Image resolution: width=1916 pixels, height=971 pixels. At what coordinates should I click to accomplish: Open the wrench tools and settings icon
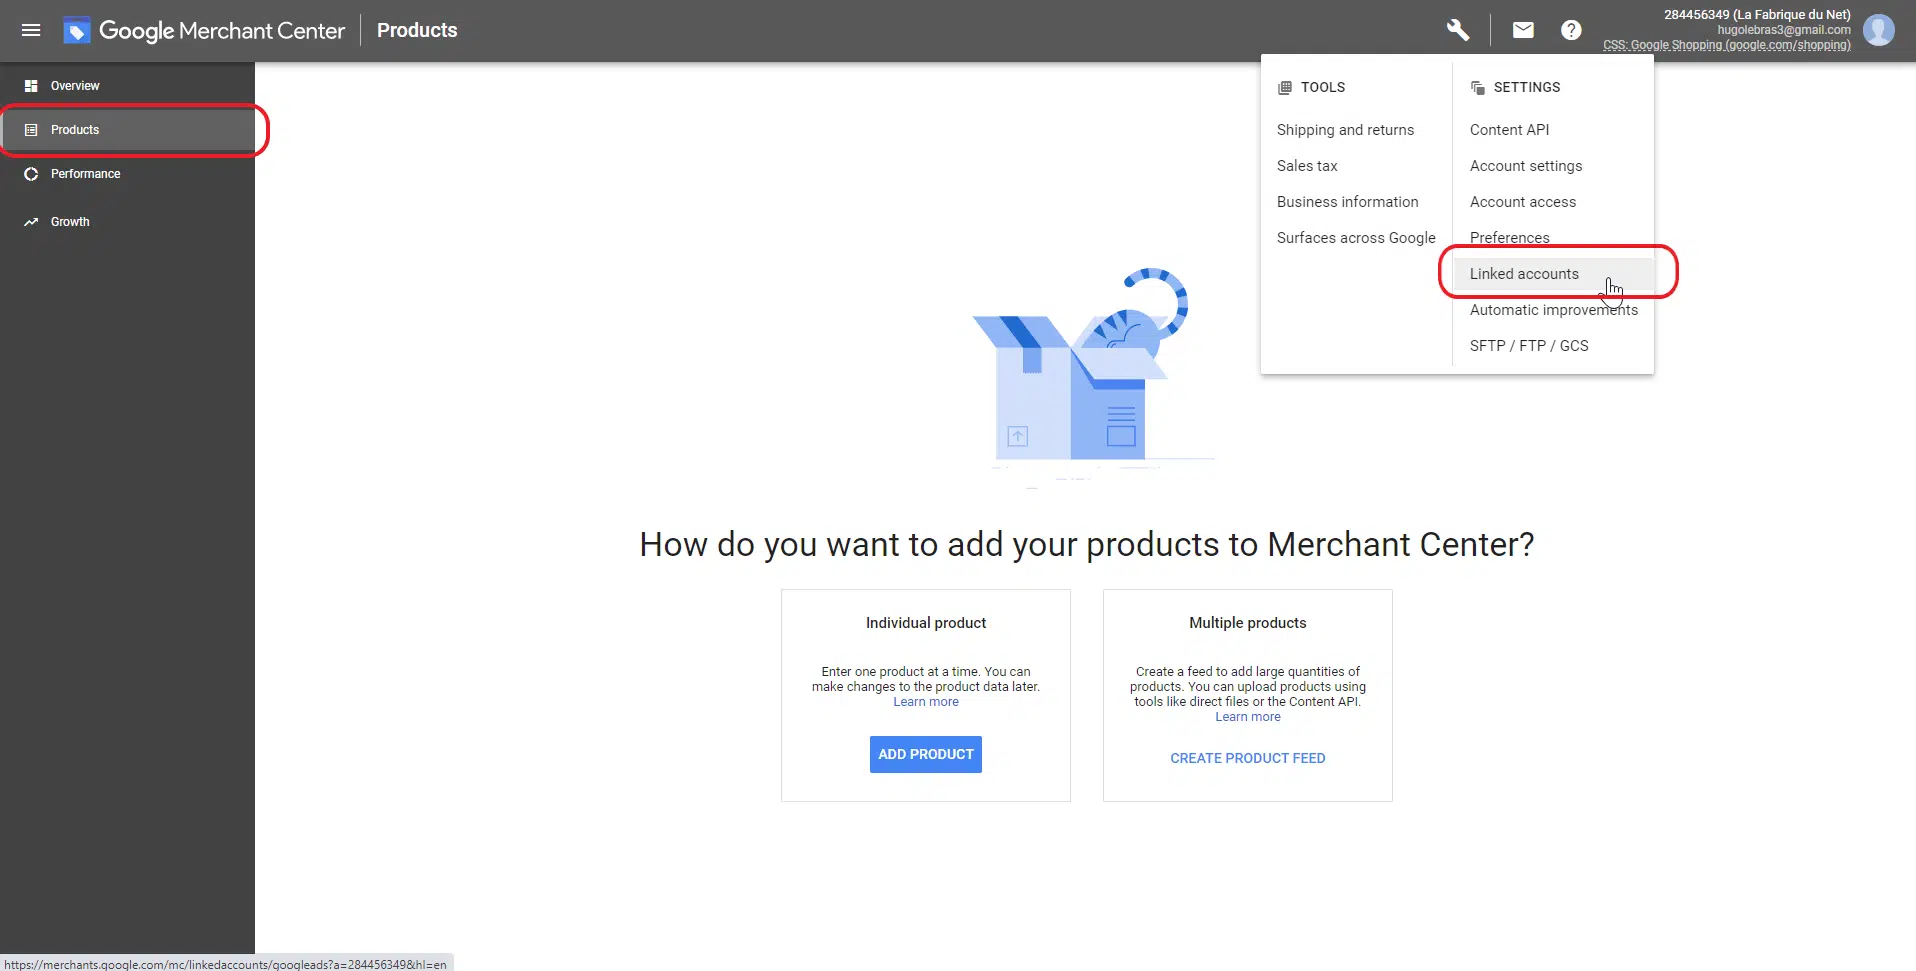1458,30
